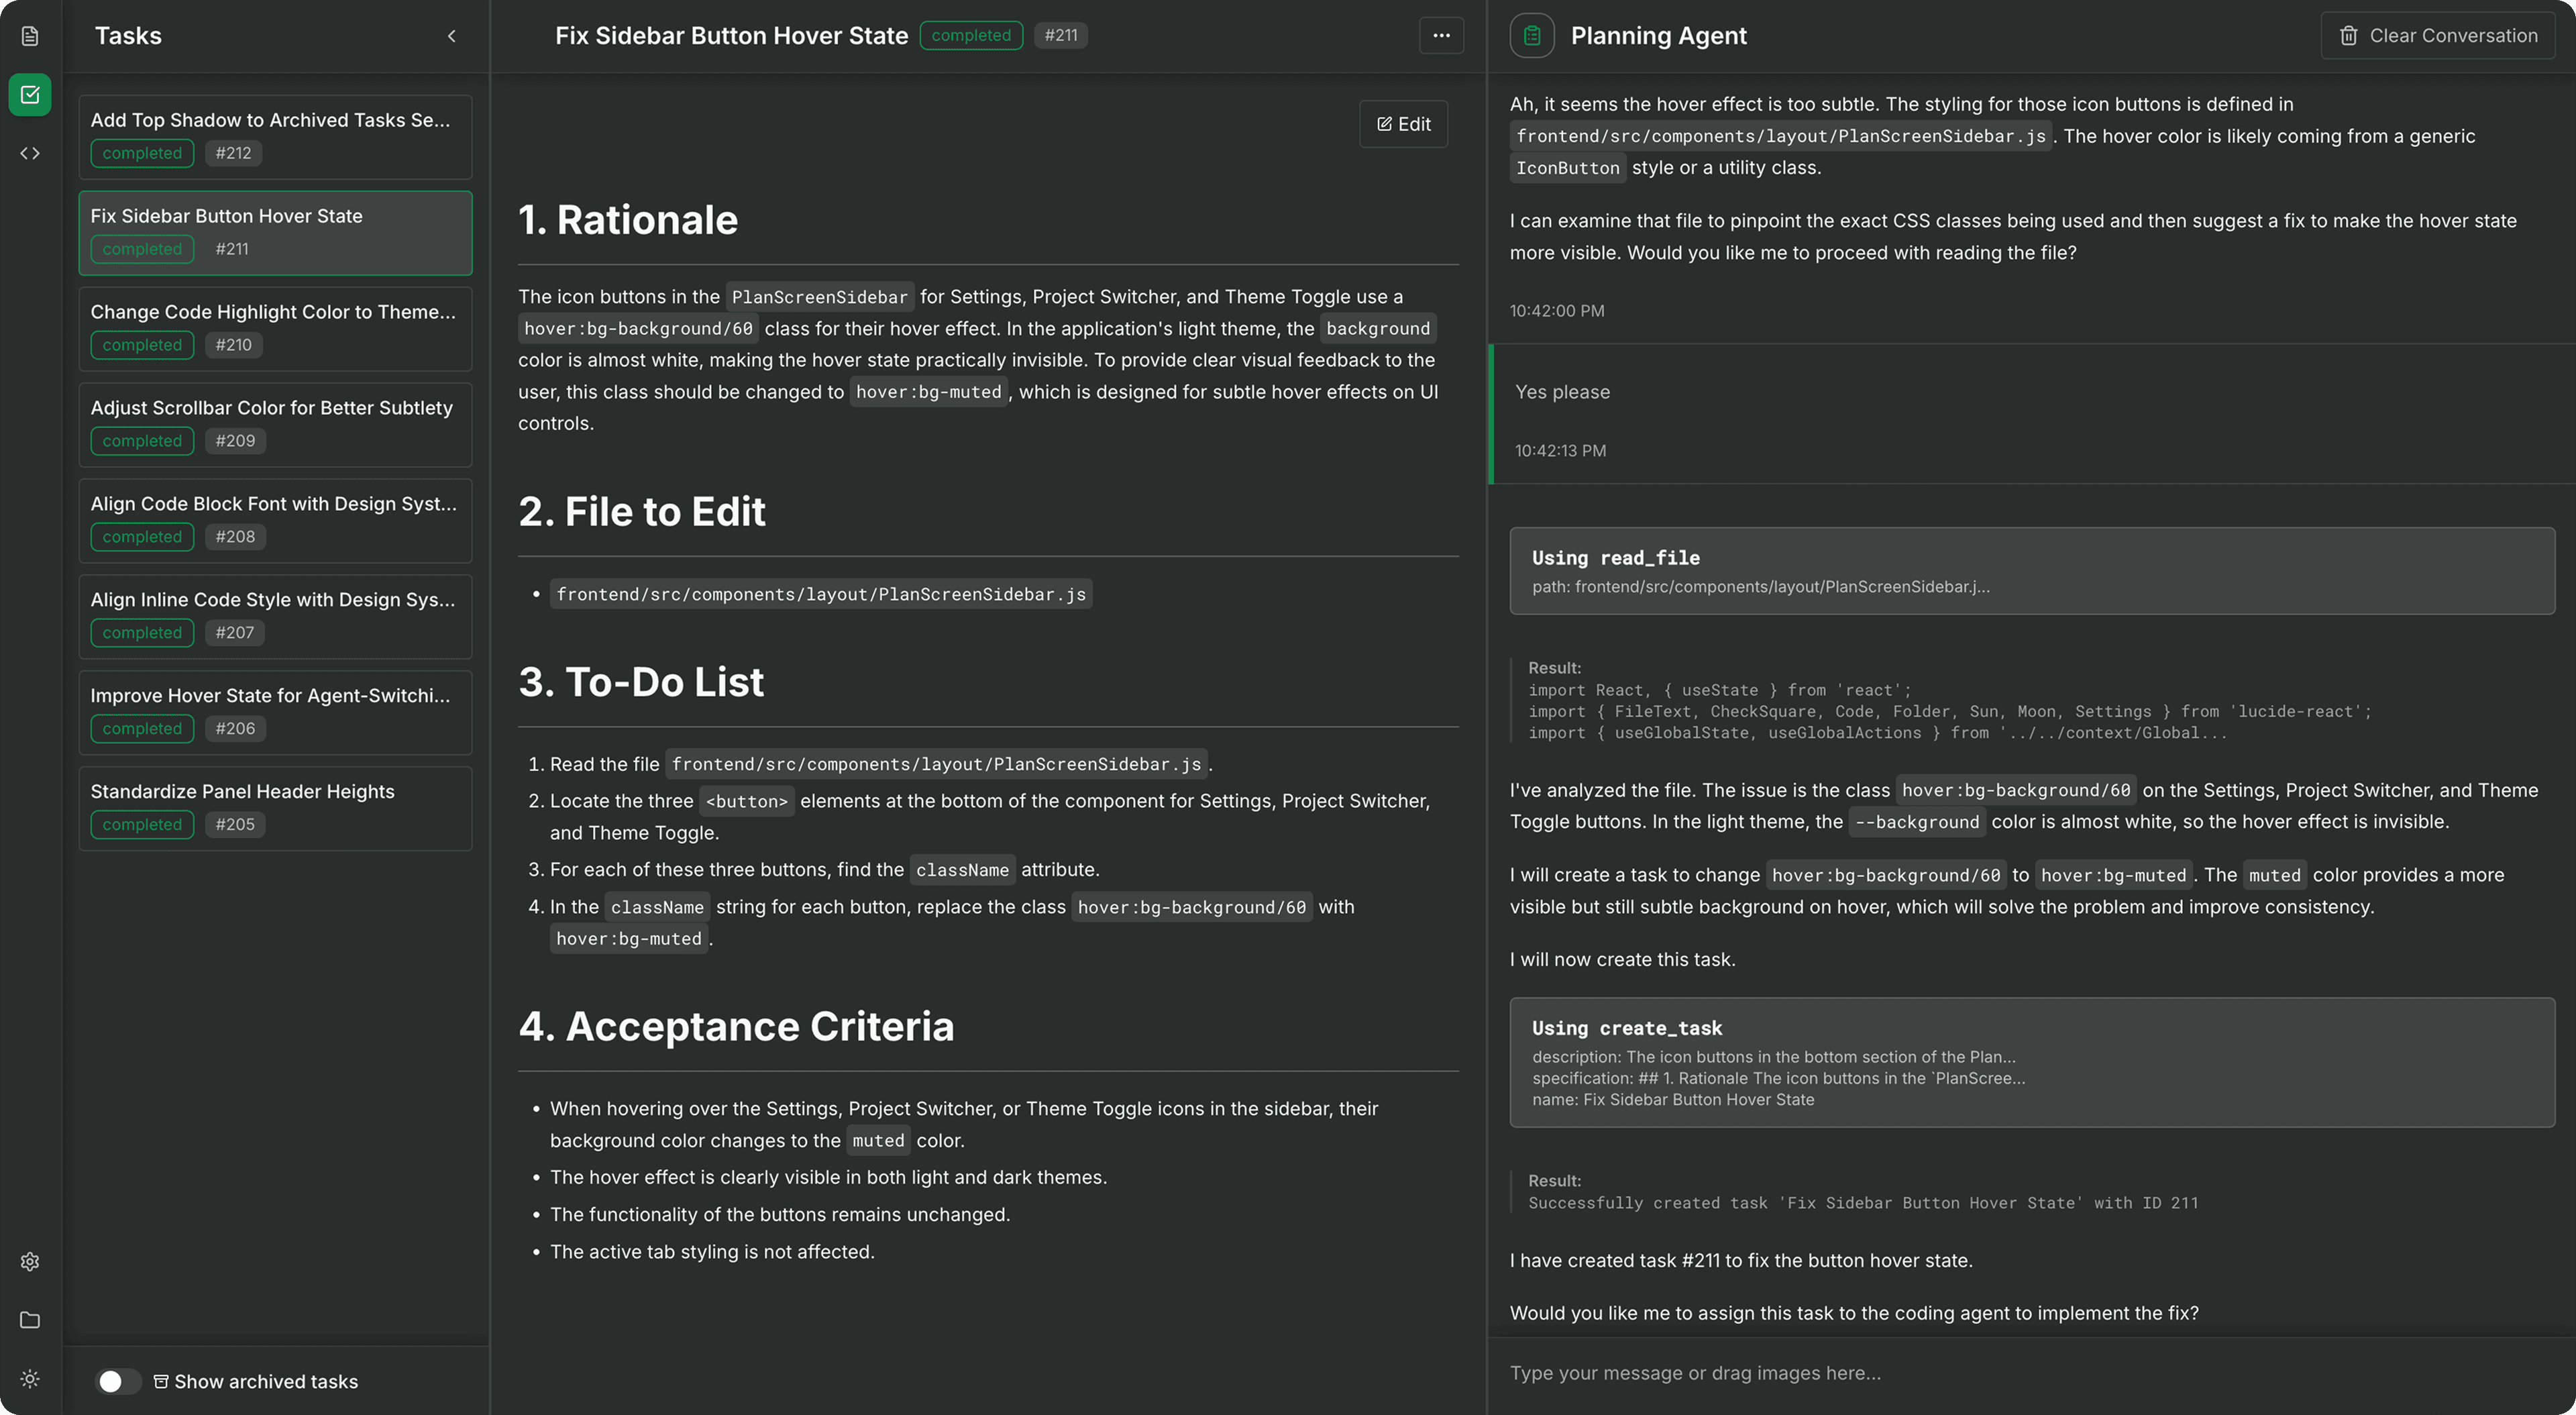Expand the Using create_task tool call block
Screen dimensions: 2576x1415
click(2032, 1062)
